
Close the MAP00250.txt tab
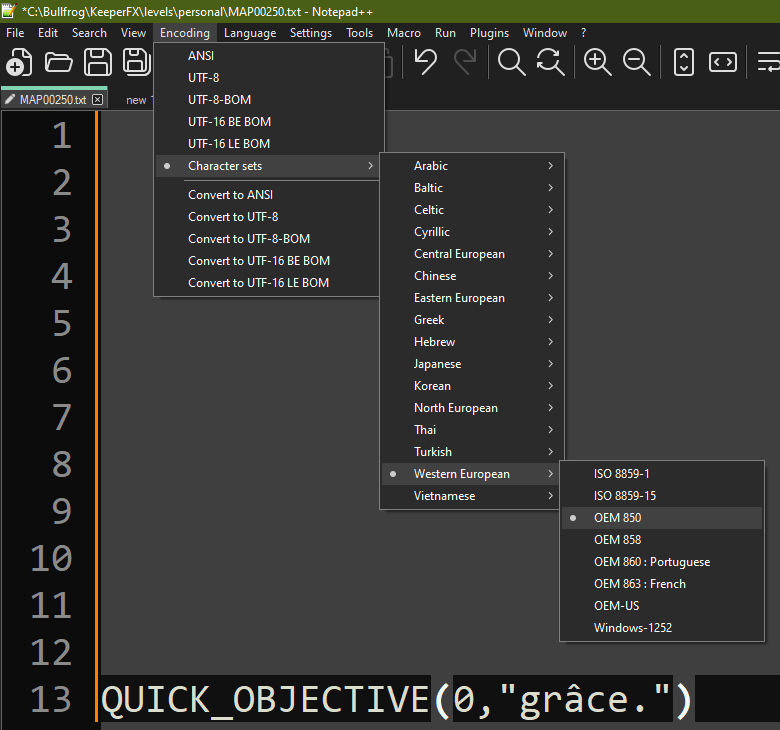click(97, 100)
